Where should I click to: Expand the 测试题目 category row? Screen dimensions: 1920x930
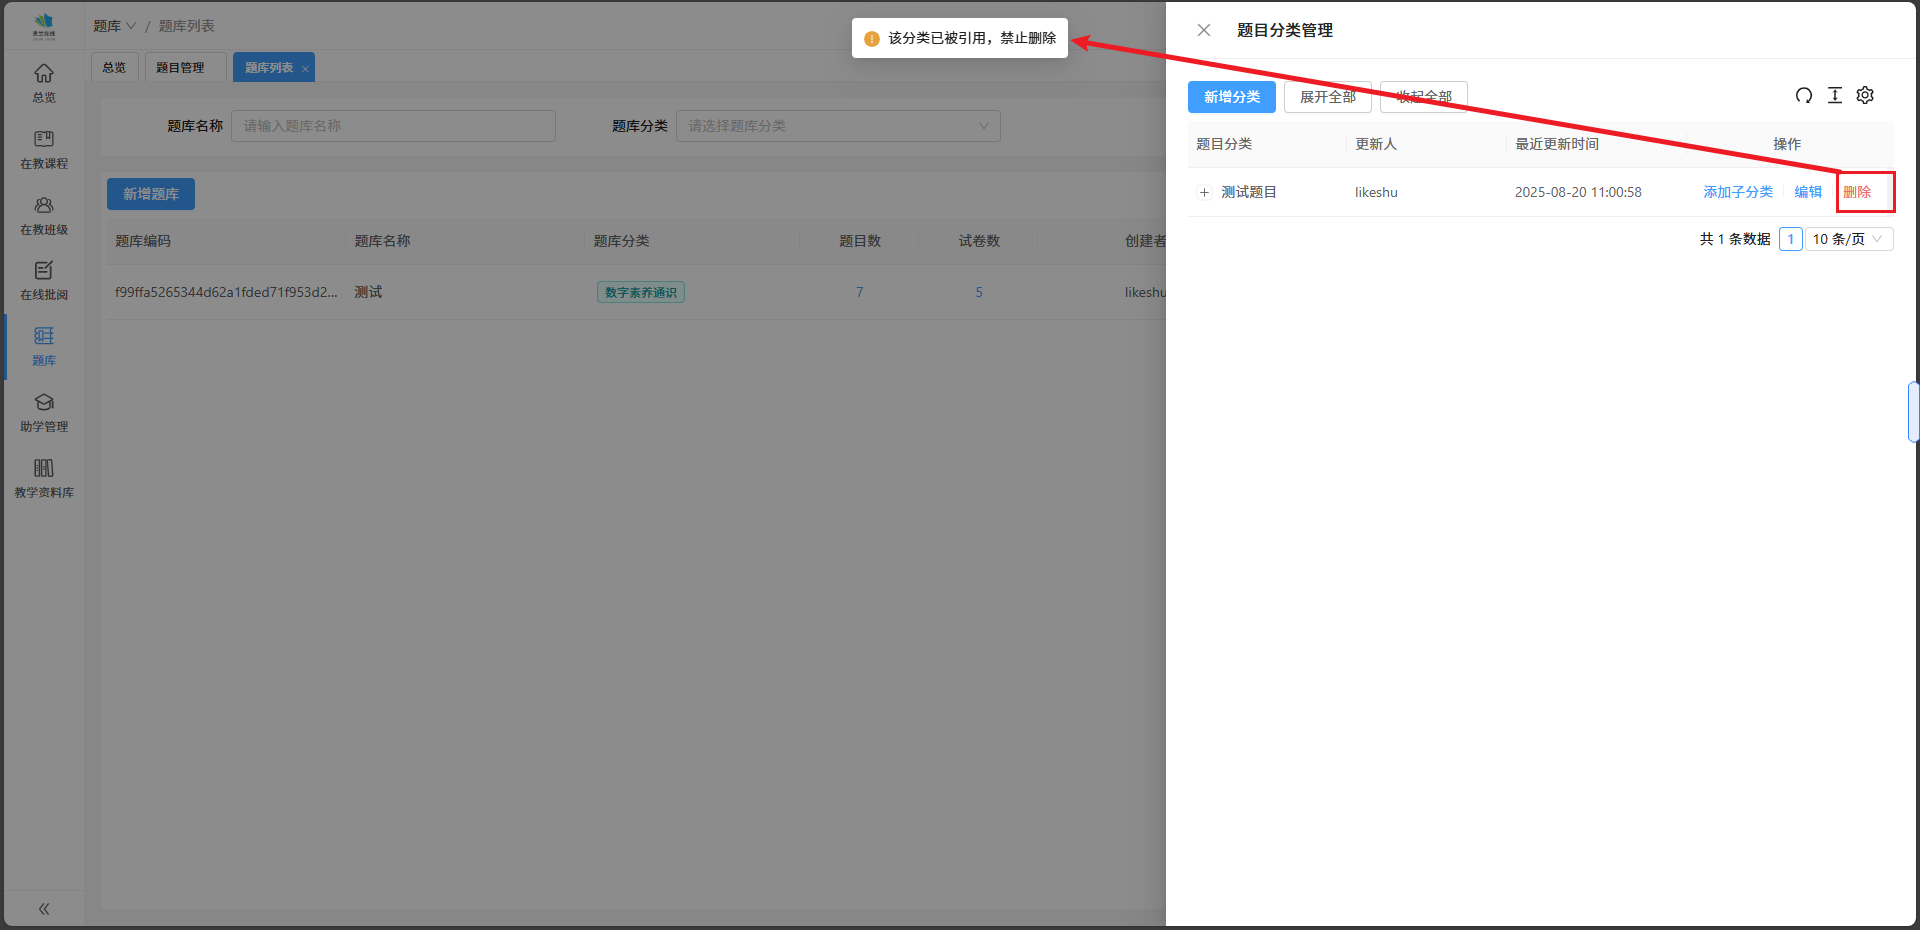1204,192
